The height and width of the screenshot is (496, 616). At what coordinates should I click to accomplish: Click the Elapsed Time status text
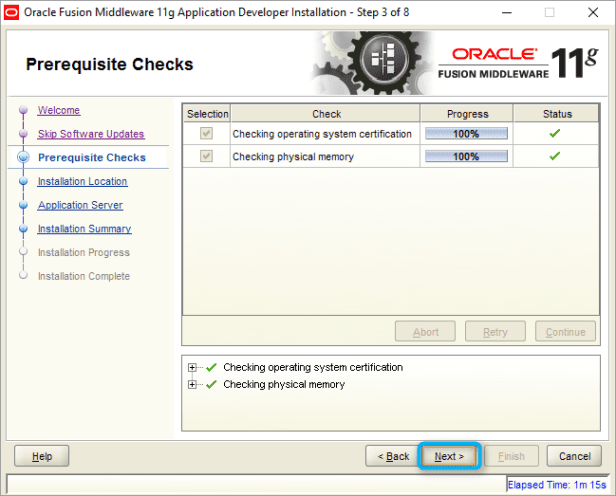click(x=557, y=485)
